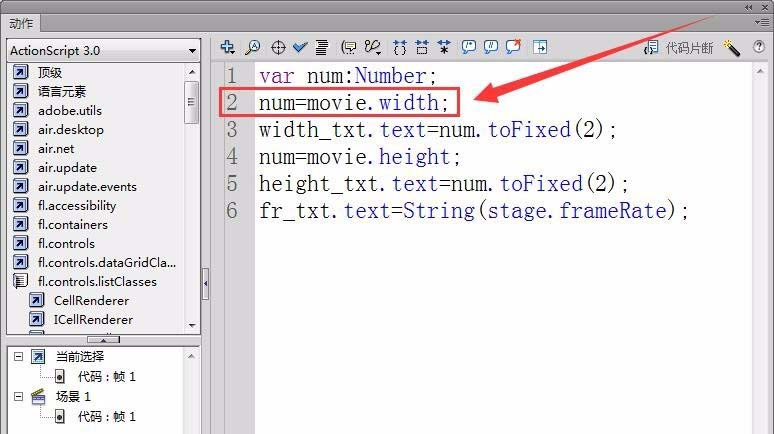Image resolution: width=774 pixels, height=434 pixels.
Task: Click the fr_txt.text code line
Action: [473, 211]
